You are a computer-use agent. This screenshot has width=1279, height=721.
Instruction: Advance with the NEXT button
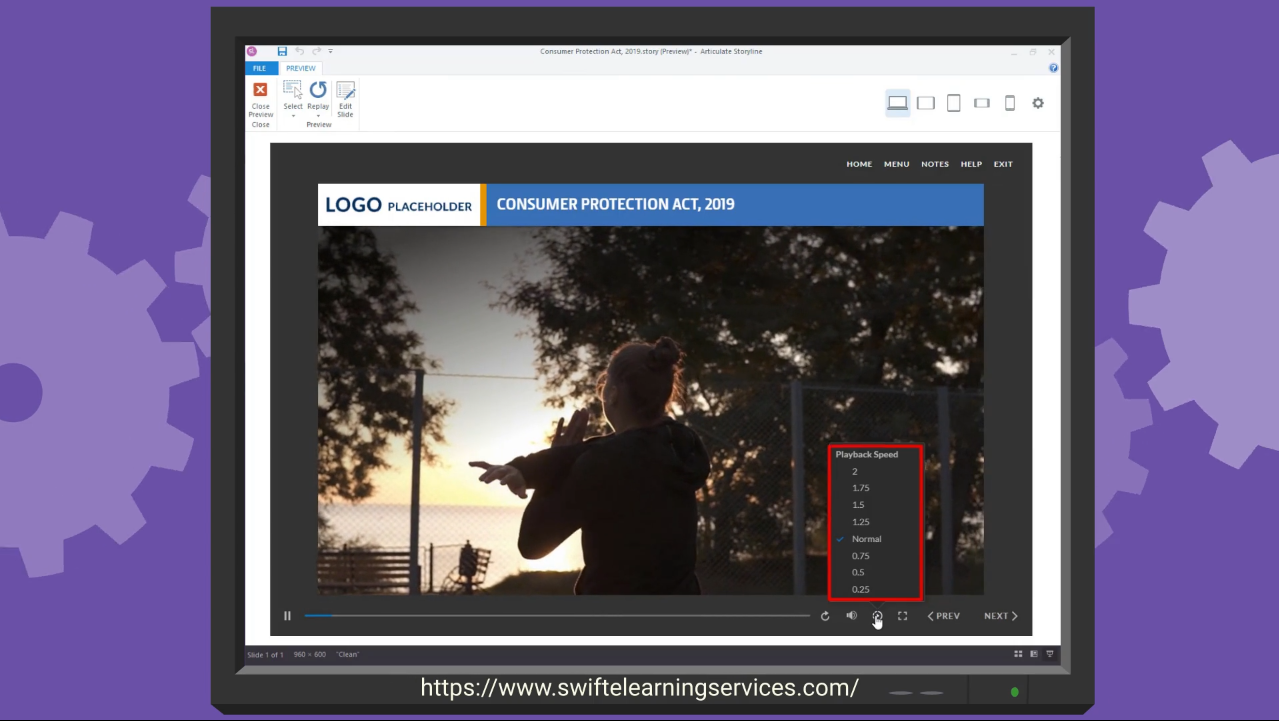1001,616
